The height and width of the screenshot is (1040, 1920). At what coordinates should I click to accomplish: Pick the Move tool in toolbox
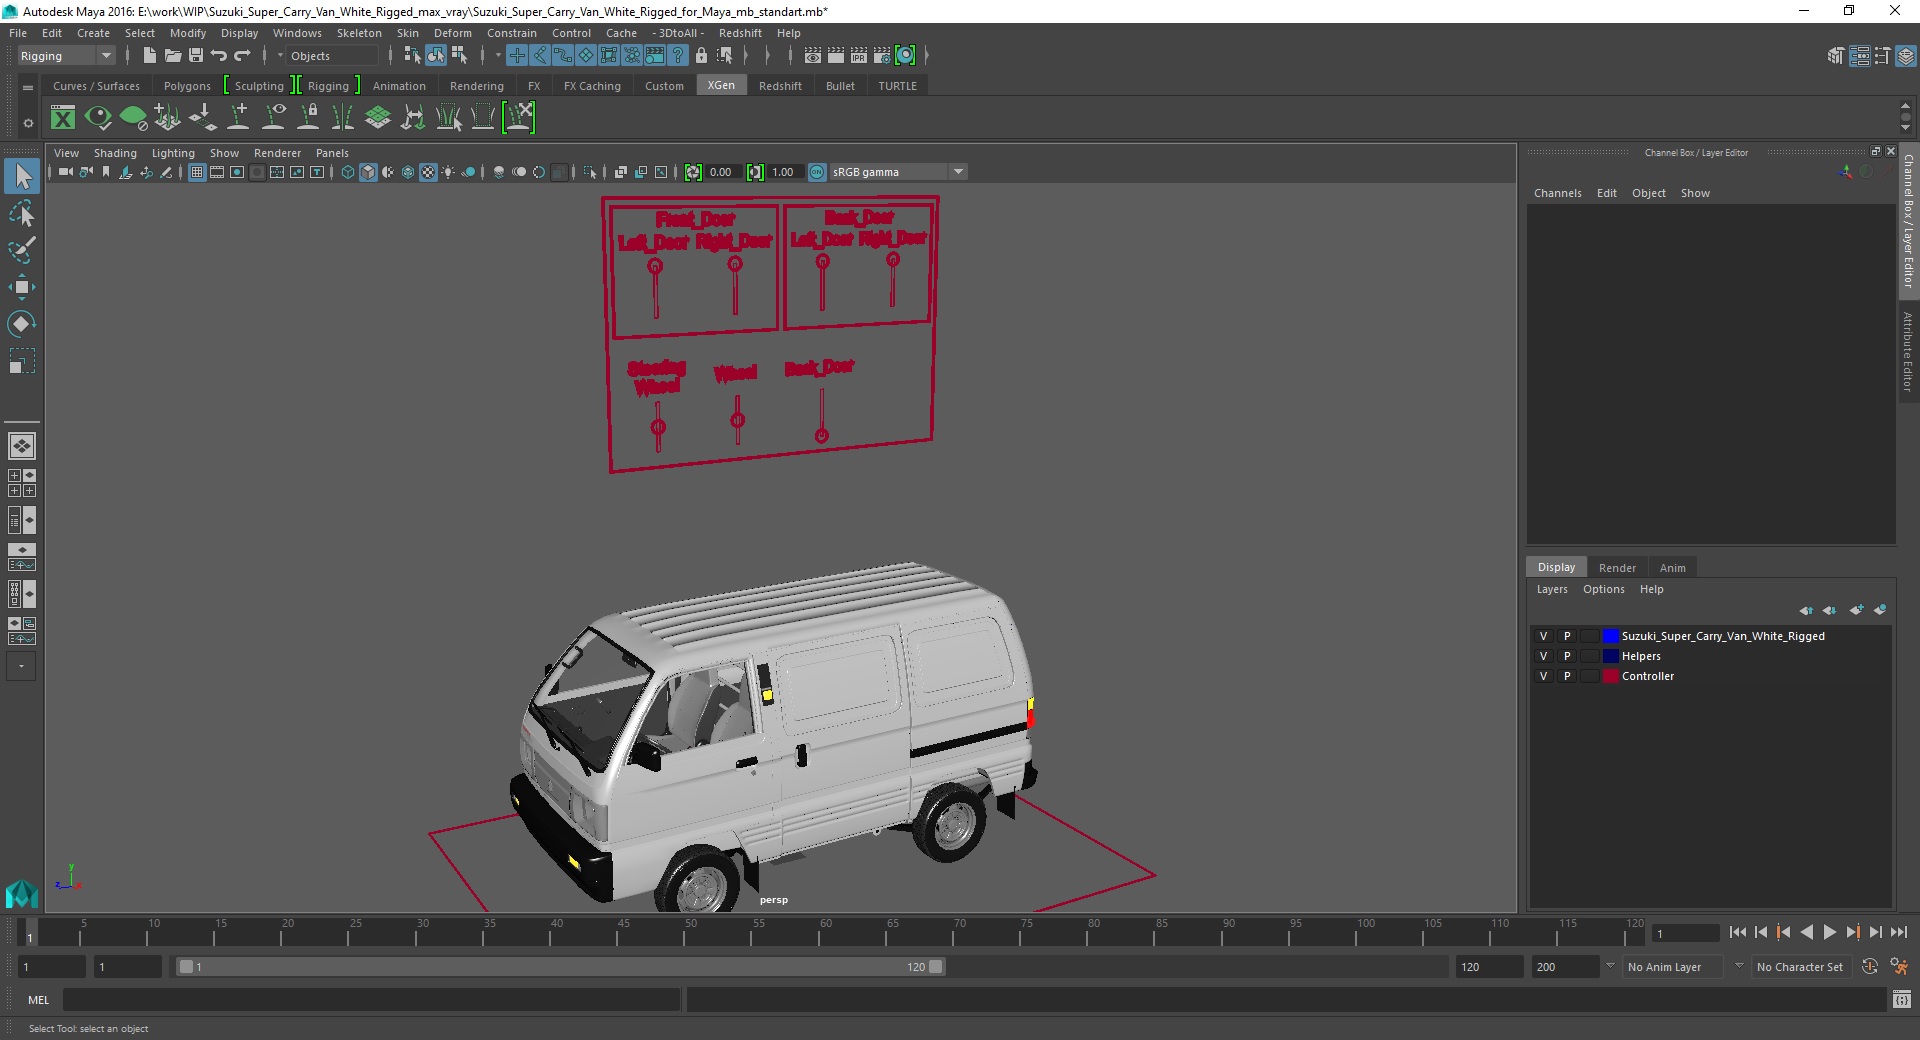22,287
